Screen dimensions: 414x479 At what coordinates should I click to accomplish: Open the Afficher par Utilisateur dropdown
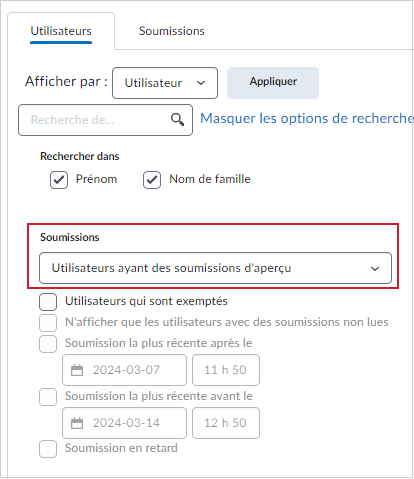(x=165, y=83)
